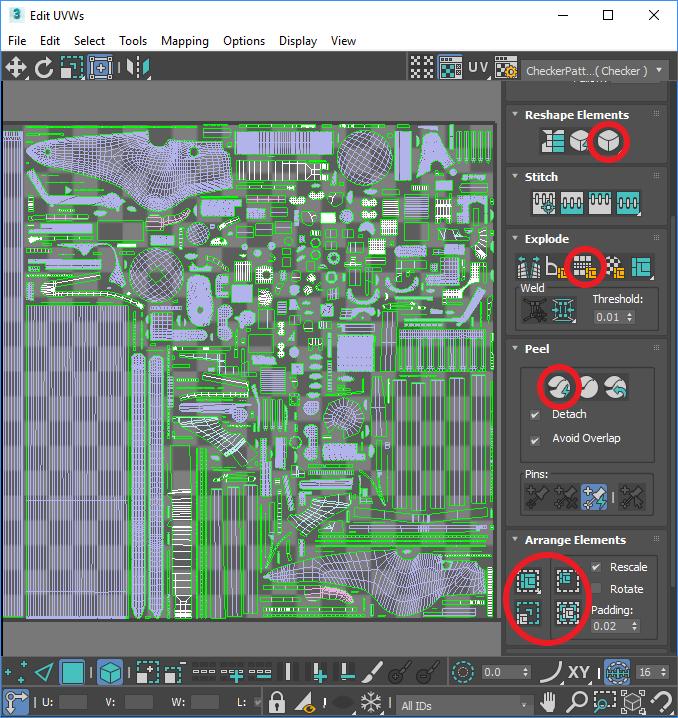Screen dimensions: 678x718
Task: Open the CheckerPatt (Checker) texture dropdown
Action: click(x=593, y=71)
